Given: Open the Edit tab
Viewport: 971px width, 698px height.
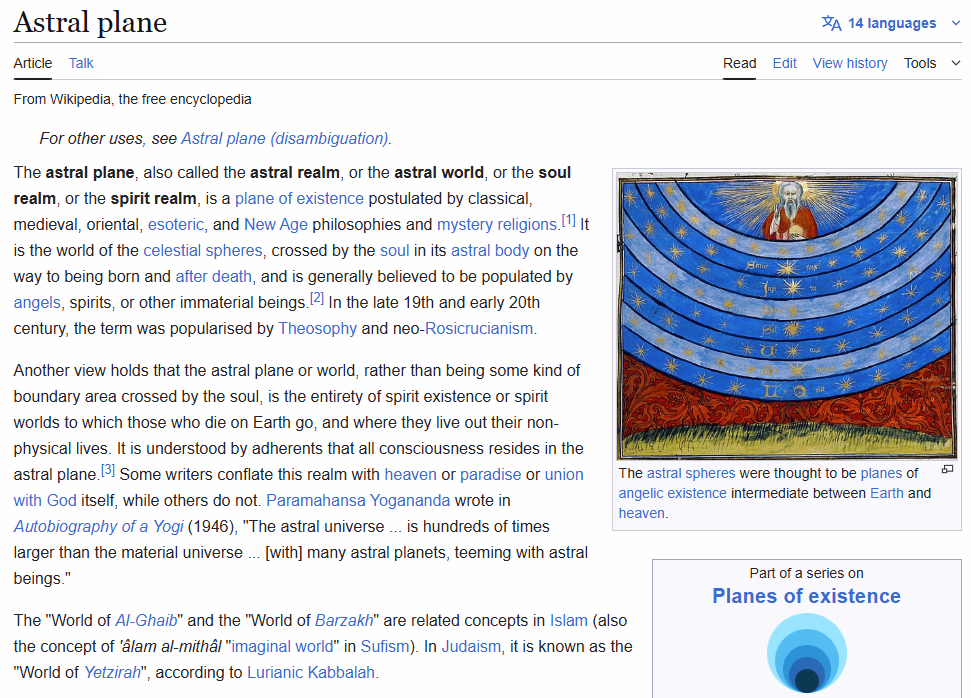Looking at the screenshot, I should (784, 63).
